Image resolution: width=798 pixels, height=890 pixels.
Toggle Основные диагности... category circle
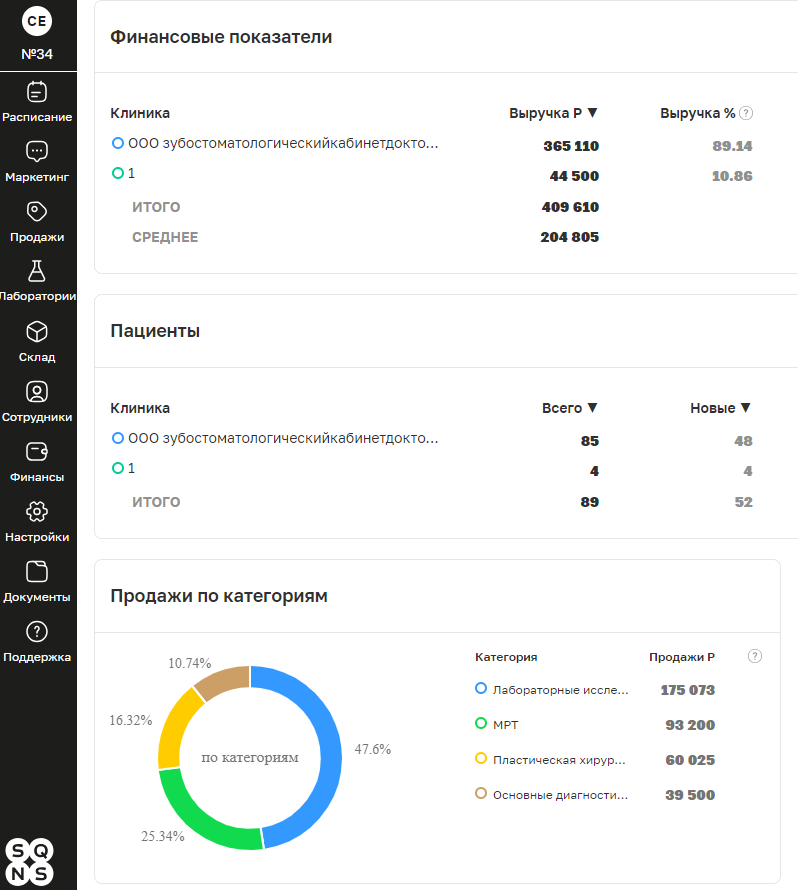(481, 794)
